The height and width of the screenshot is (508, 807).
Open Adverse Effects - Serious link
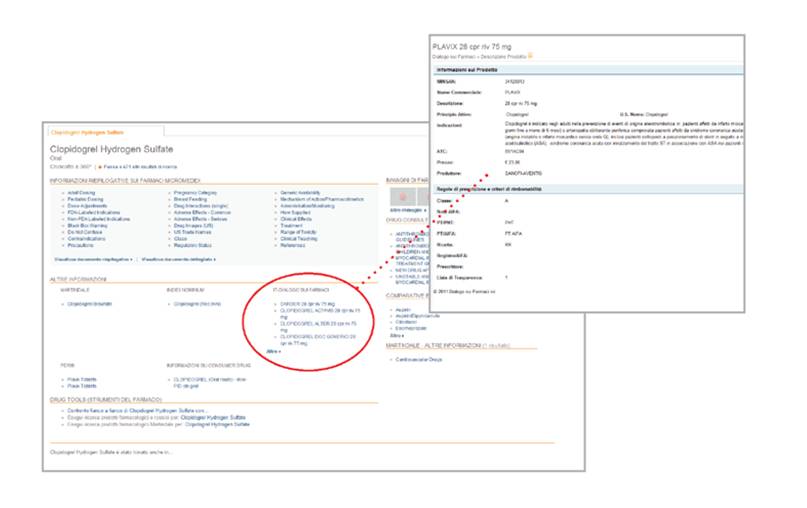(200, 219)
